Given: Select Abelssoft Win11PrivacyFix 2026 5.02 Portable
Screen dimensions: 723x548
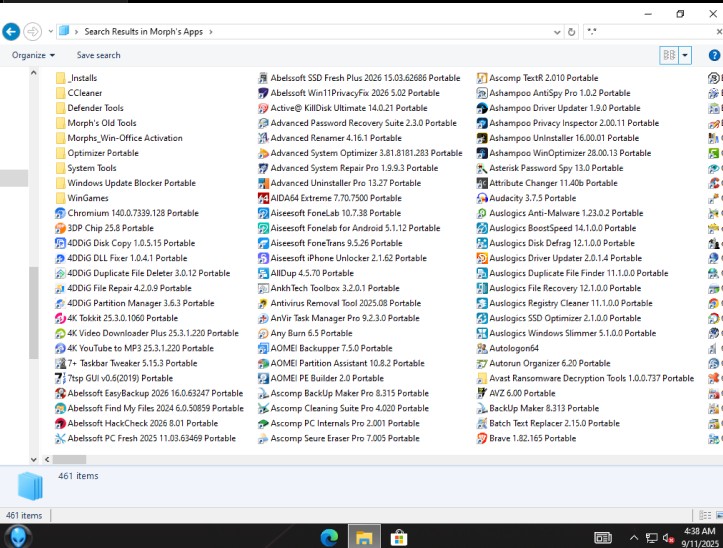Looking at the screenshot, I should click(355, 93).
